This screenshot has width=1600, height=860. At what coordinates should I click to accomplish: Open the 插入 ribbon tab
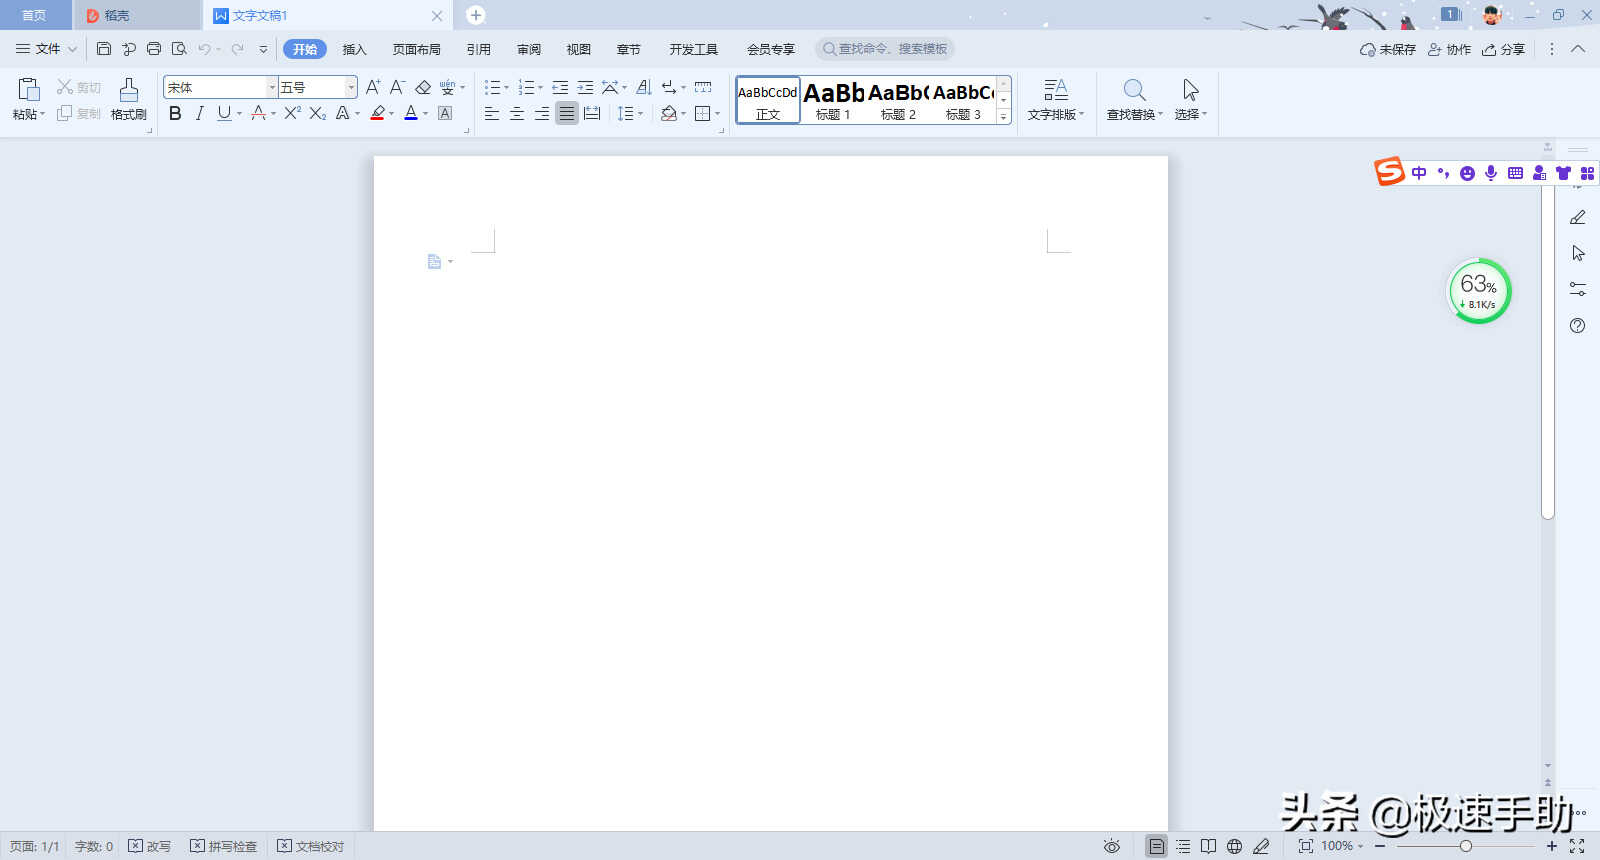click(355, 49)
